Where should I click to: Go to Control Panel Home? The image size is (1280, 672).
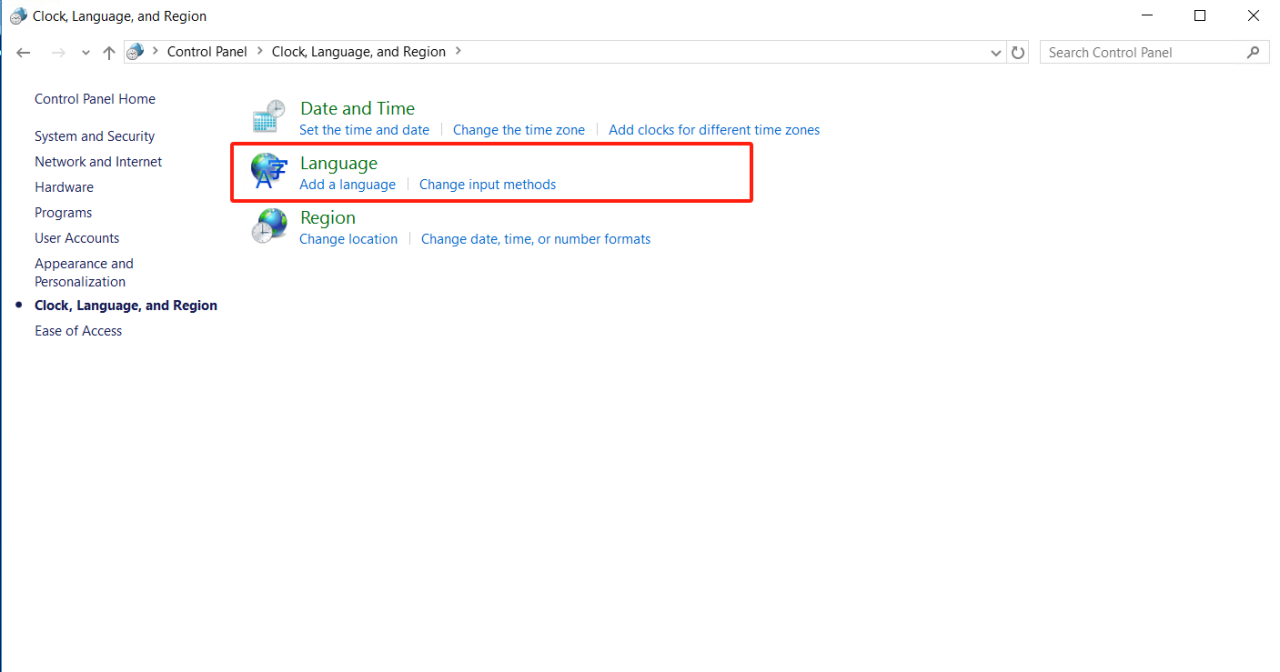pos(95,99)
